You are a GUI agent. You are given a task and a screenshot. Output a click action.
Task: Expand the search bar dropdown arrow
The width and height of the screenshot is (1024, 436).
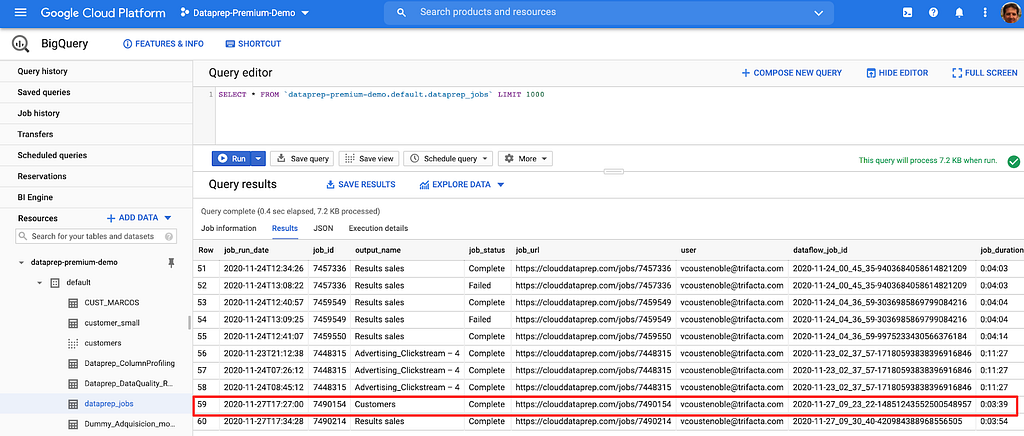coord(819,12)
